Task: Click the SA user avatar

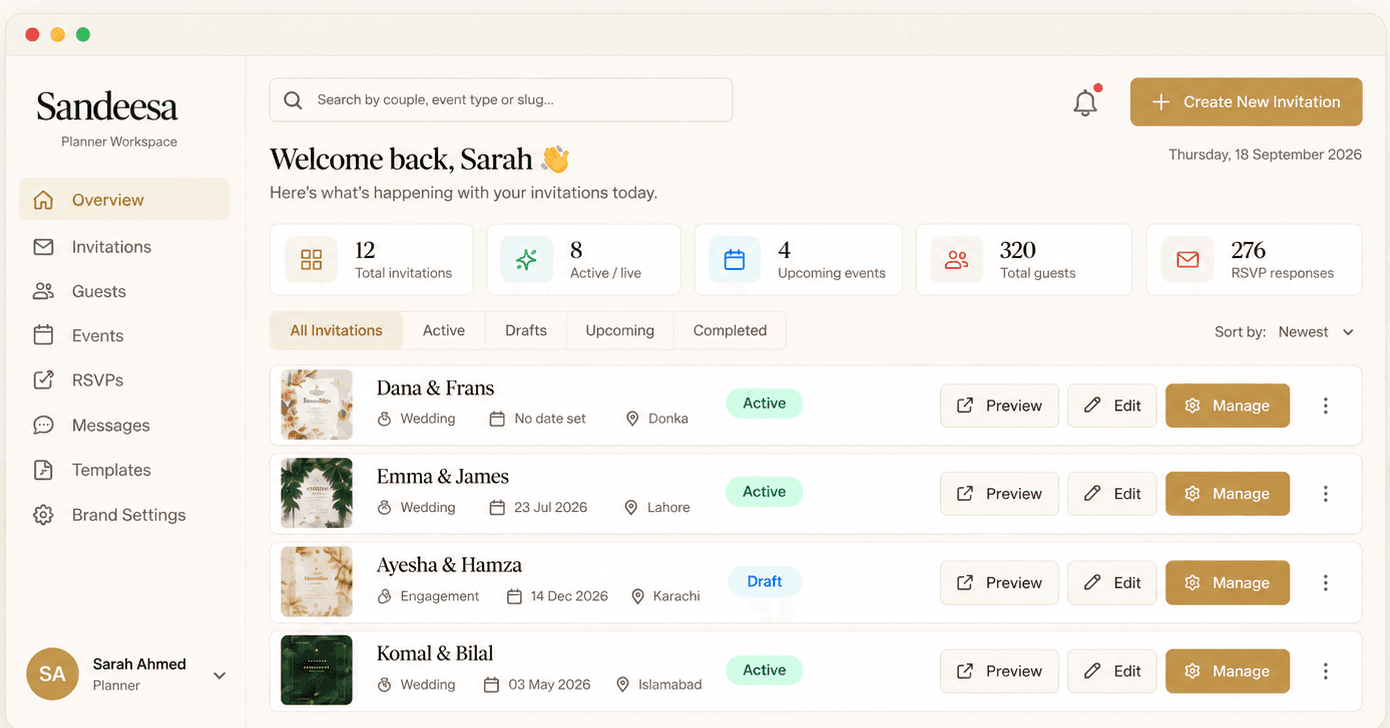Action: pyautogui.click(x=52, y=674)
